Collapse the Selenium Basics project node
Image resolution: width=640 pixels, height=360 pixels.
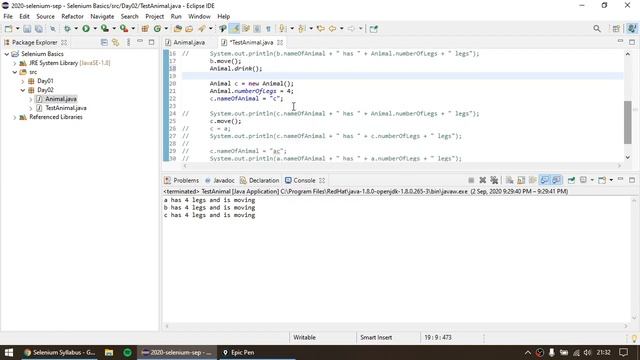pos(7,54)
